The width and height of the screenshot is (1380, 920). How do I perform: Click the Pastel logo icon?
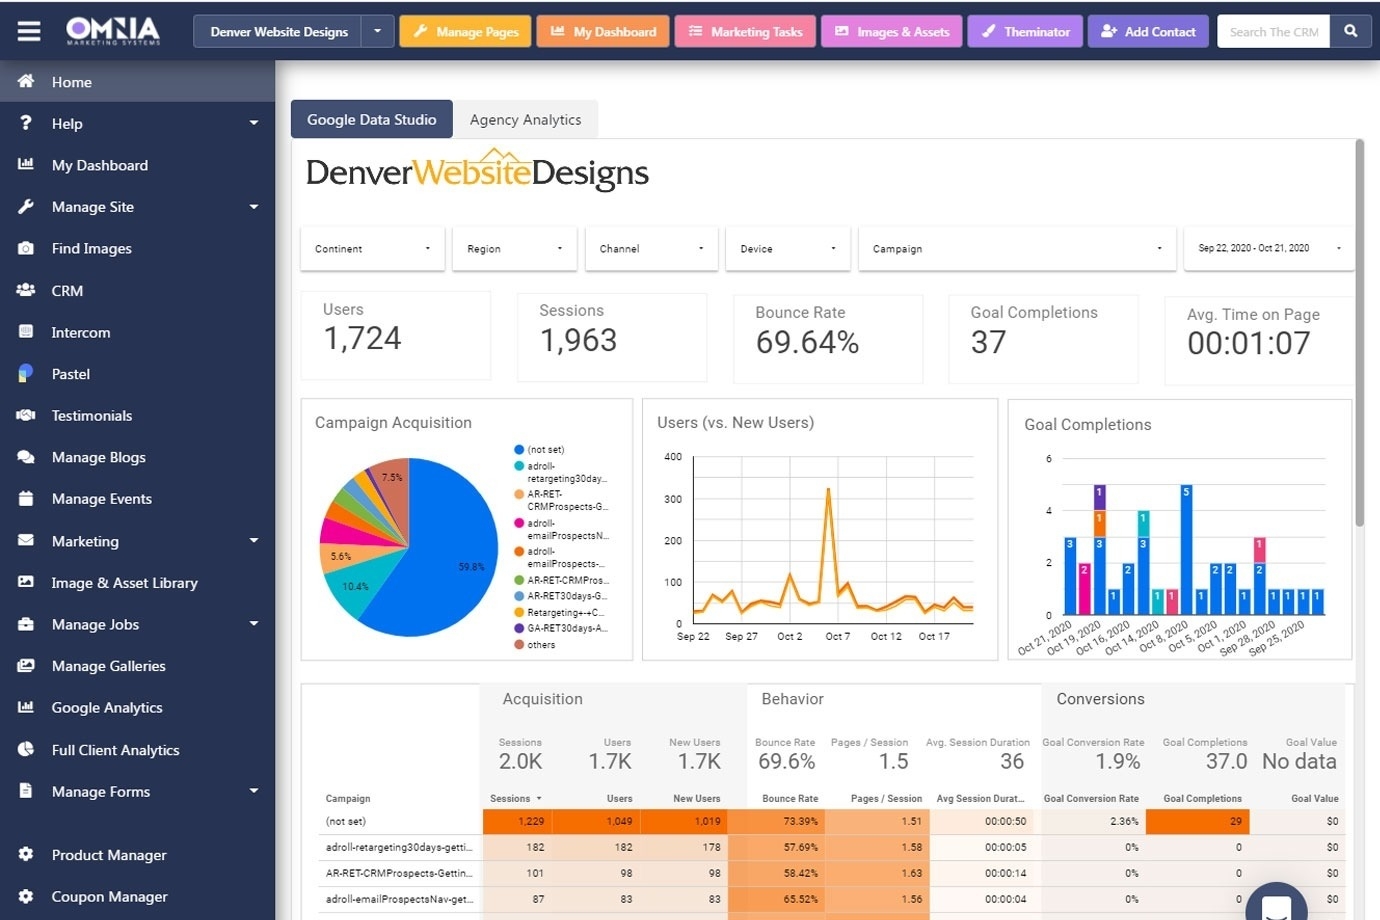(x=26, y=373)
